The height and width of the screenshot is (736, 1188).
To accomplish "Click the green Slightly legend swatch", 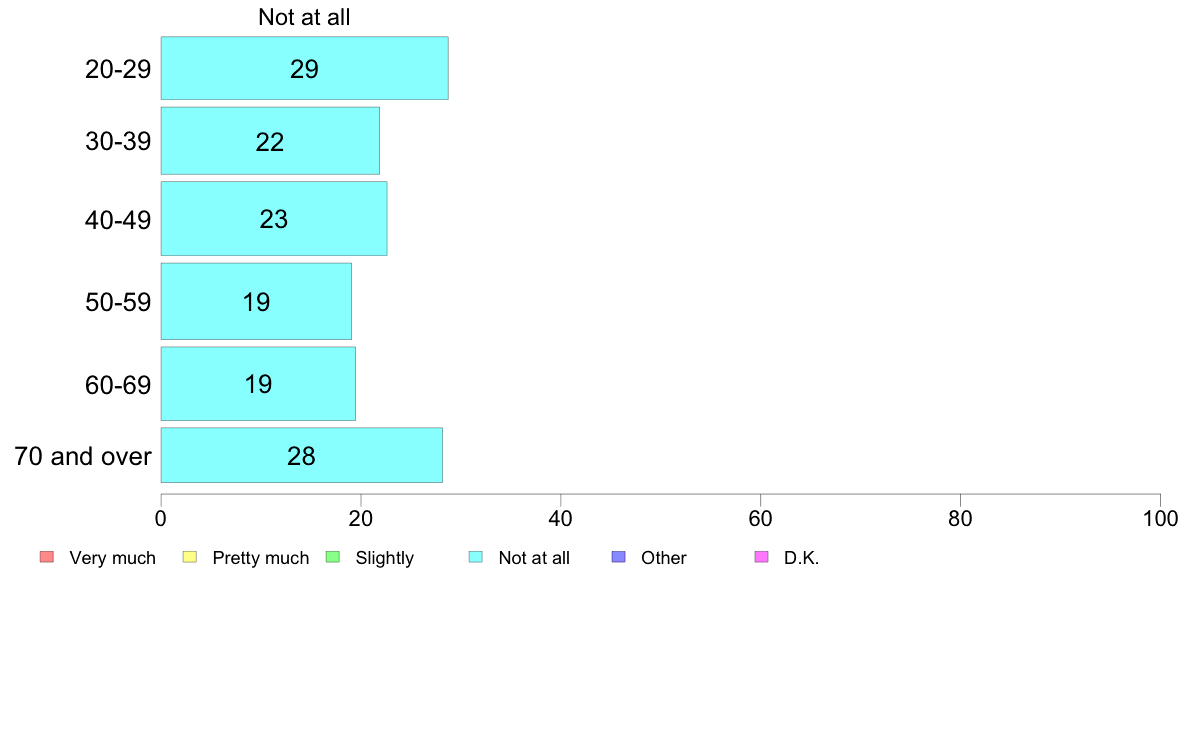I will 333,557.
